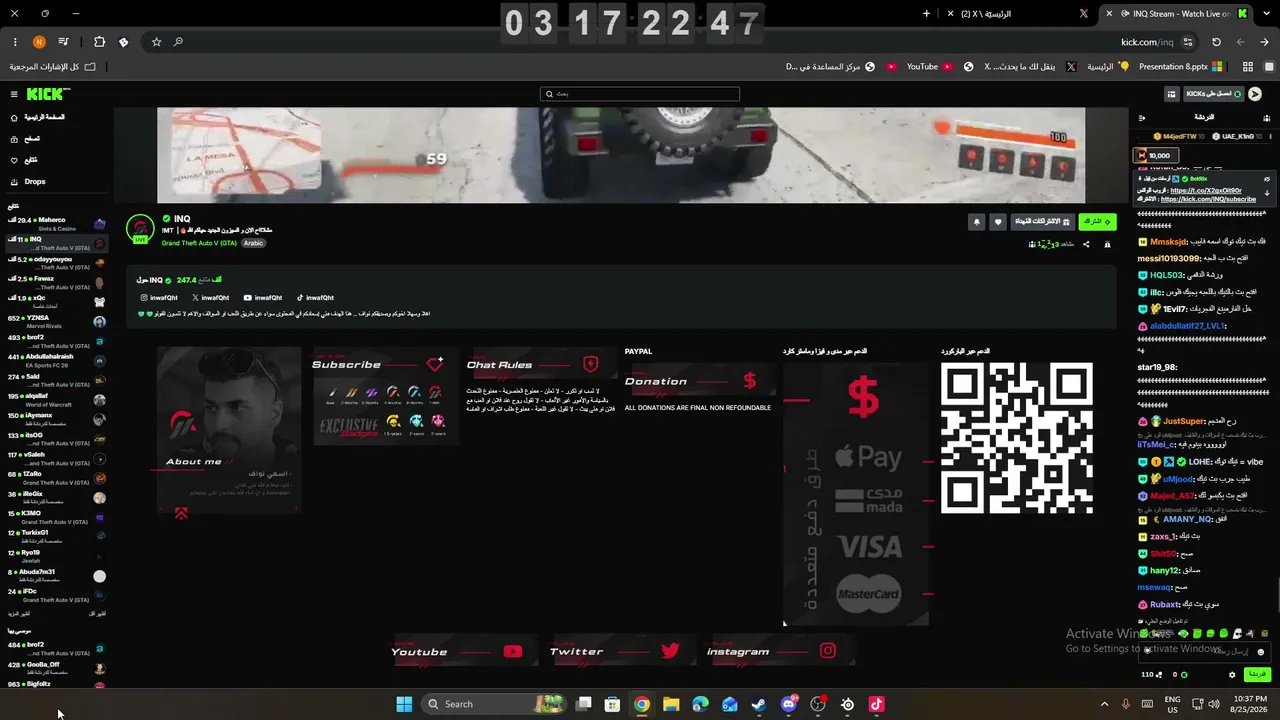
Task: Click the green subscribe button under the stream
Action: point(1097,222)
